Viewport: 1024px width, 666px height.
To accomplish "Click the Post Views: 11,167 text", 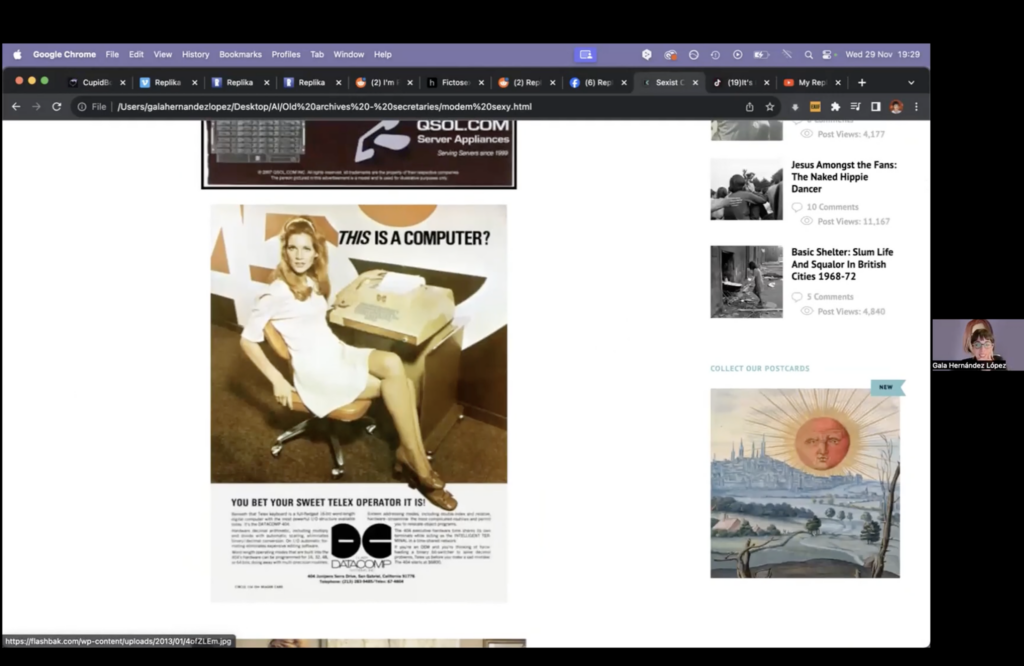I will [854, 222].
